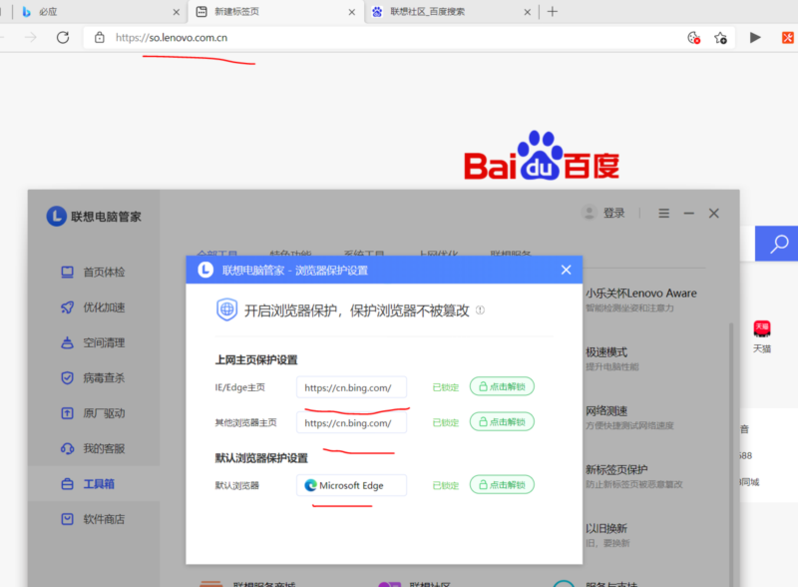The width and height of the screenshot is (798, 587).
Task: Click the browser refresh button
Action: coord(63,37)
